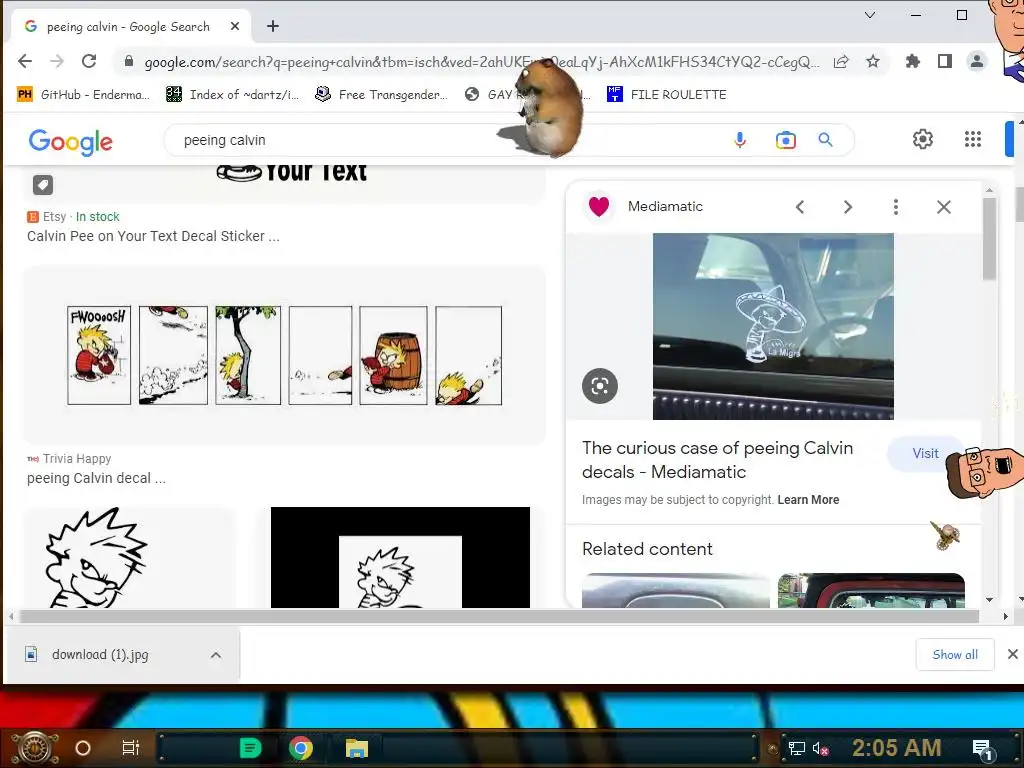Screen dimensions: 1024x768
Task: Close the Mediamatic preview panel
Action: point(944,207)
